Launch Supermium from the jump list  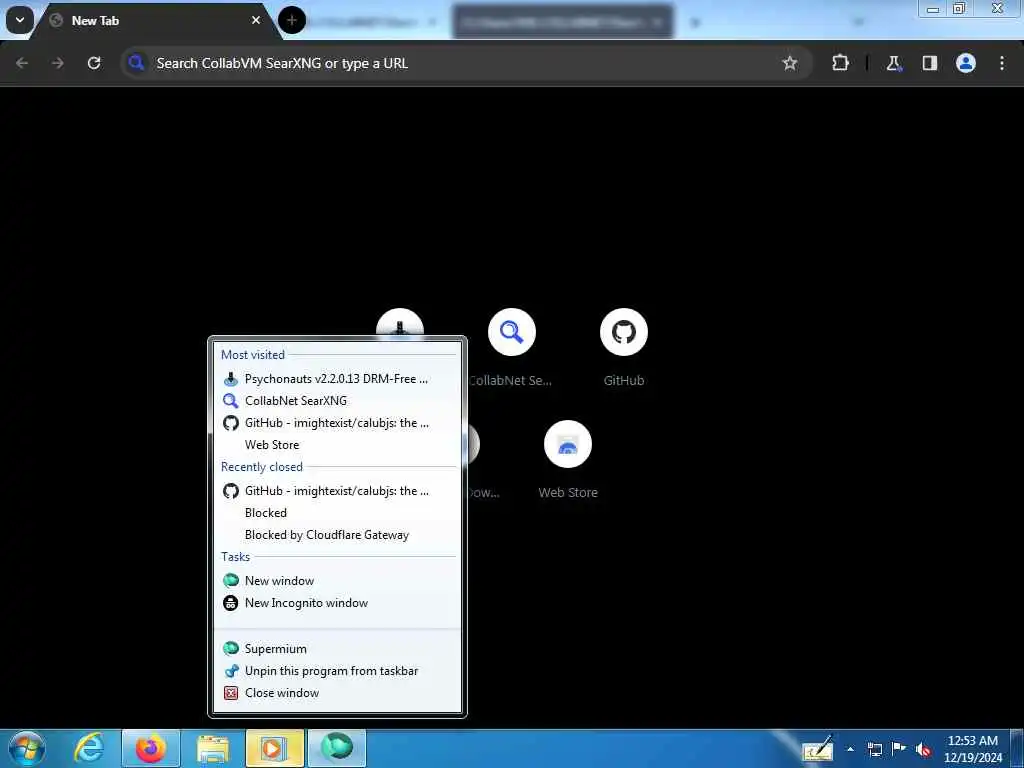[337, 649]
